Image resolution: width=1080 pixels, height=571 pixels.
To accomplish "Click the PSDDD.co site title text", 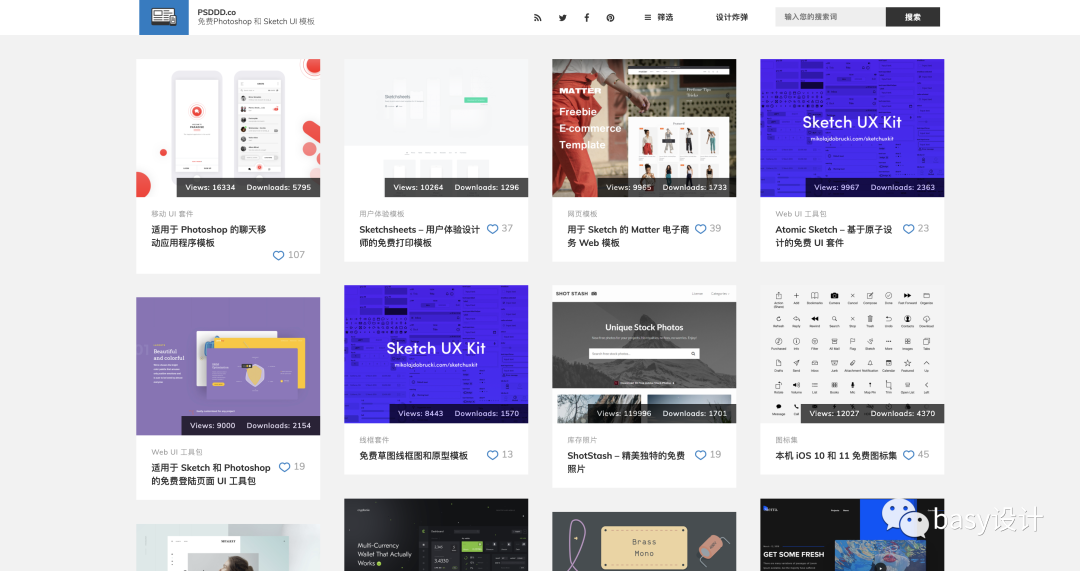I will tap(216, 12).
